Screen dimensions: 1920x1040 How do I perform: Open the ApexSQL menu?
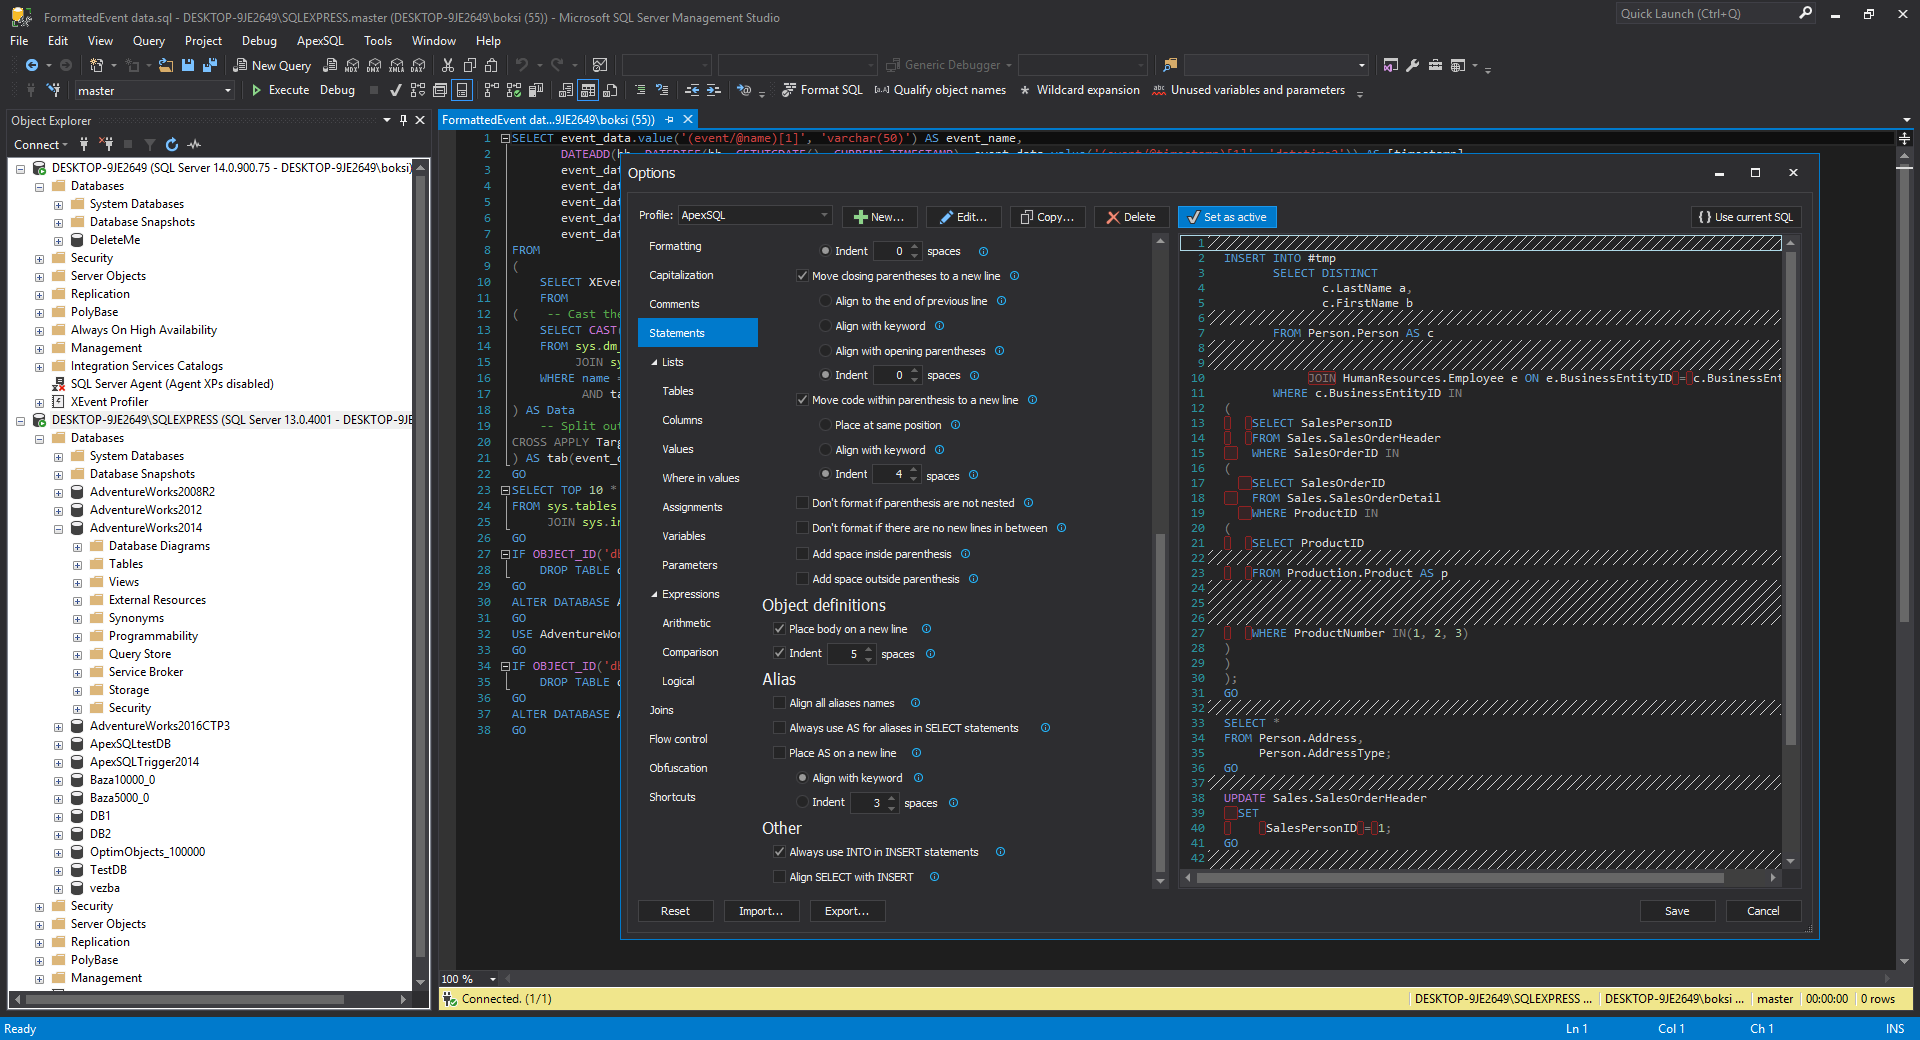(x=320, y=41)
